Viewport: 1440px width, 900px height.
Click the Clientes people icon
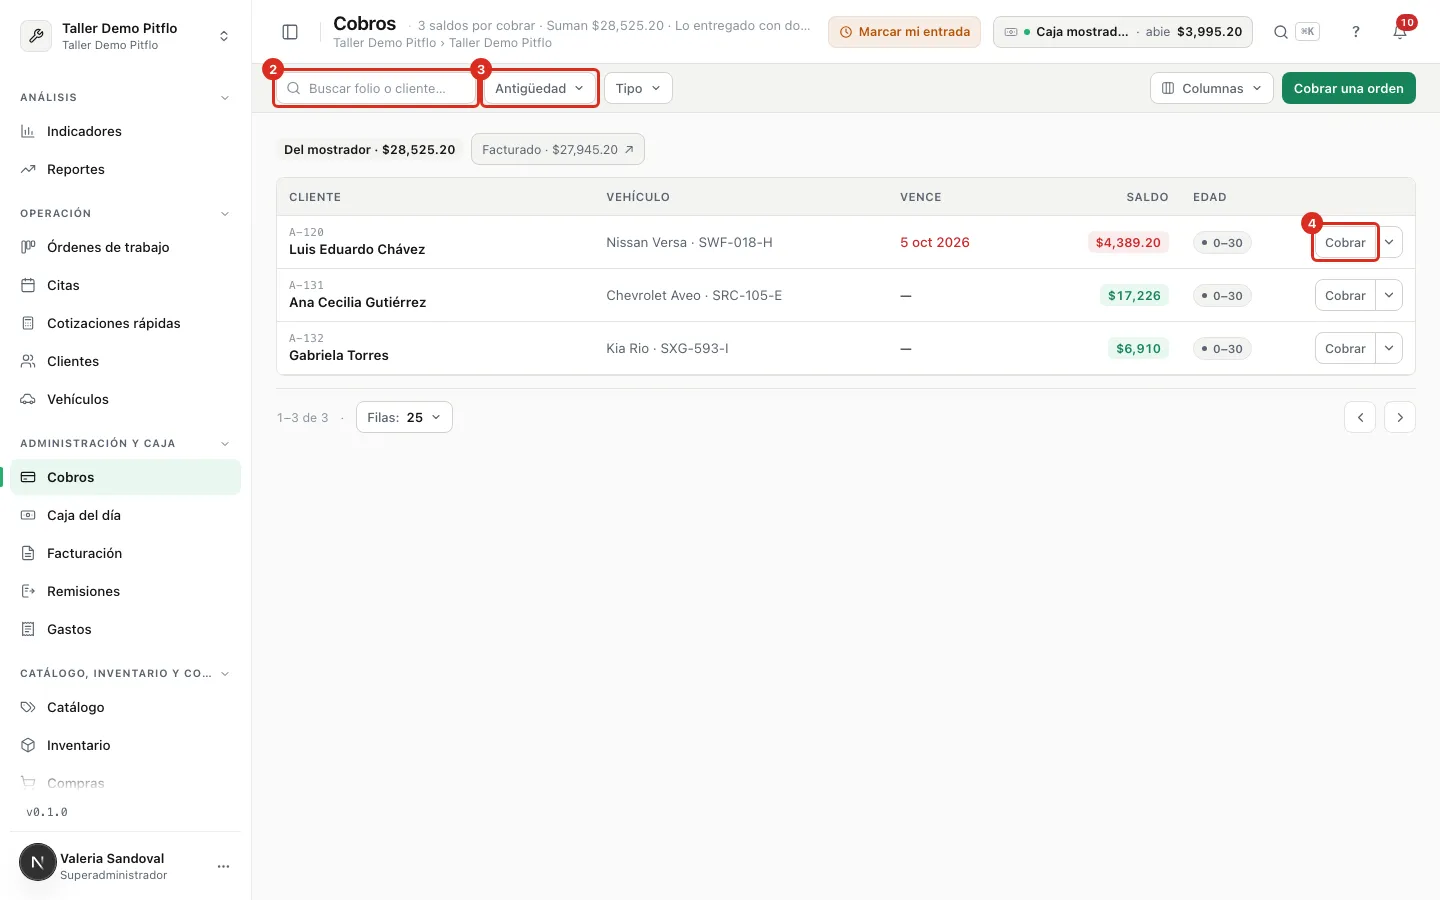pos(28,361)
